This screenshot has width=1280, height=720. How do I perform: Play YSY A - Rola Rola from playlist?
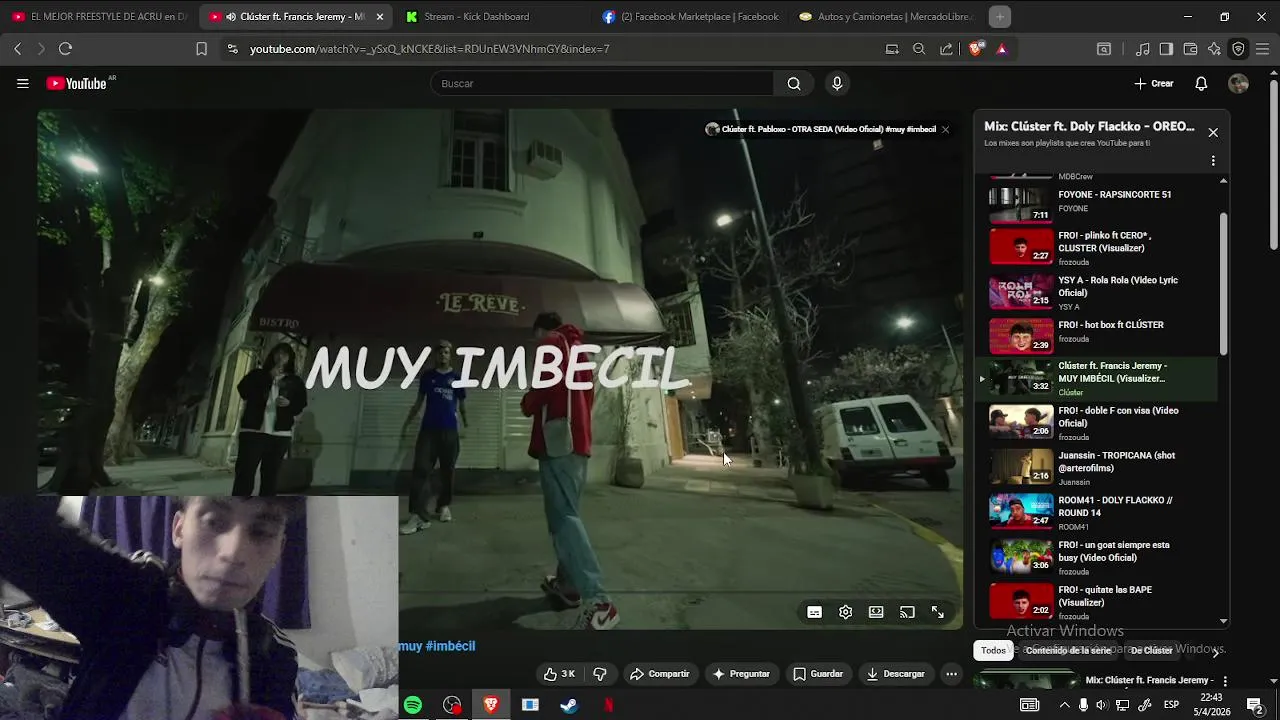pyautogui.click(x=1098, y=292)
